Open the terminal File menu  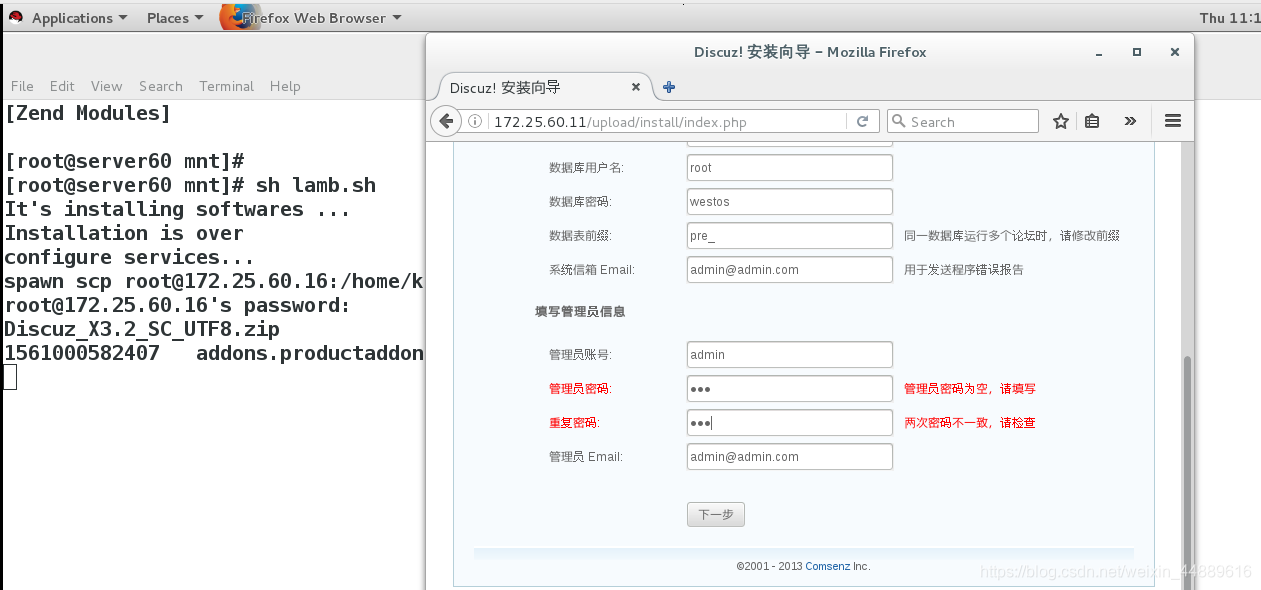[x=22, y=86]
